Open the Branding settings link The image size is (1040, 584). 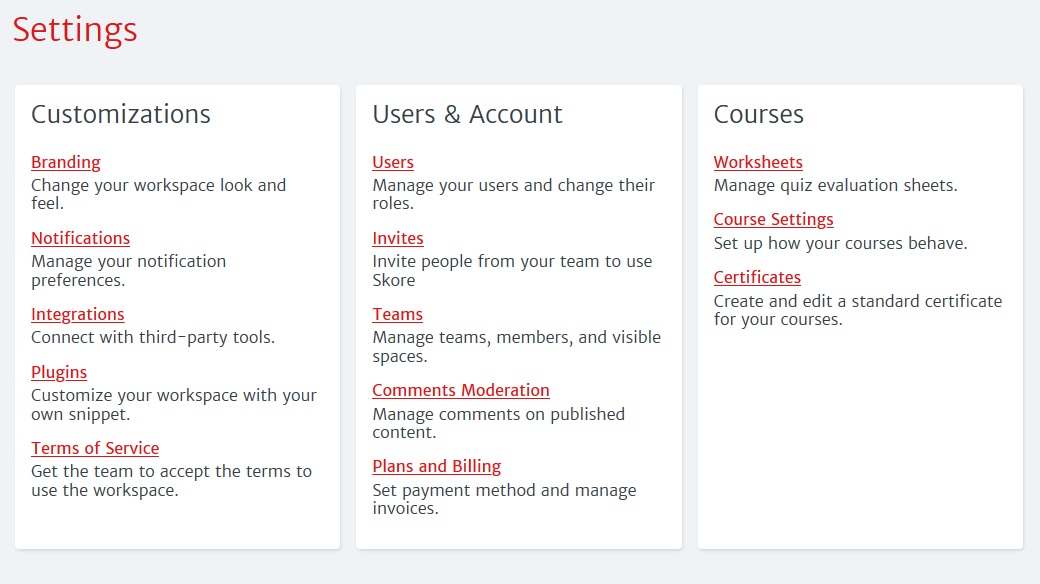[x=66, y=163]
